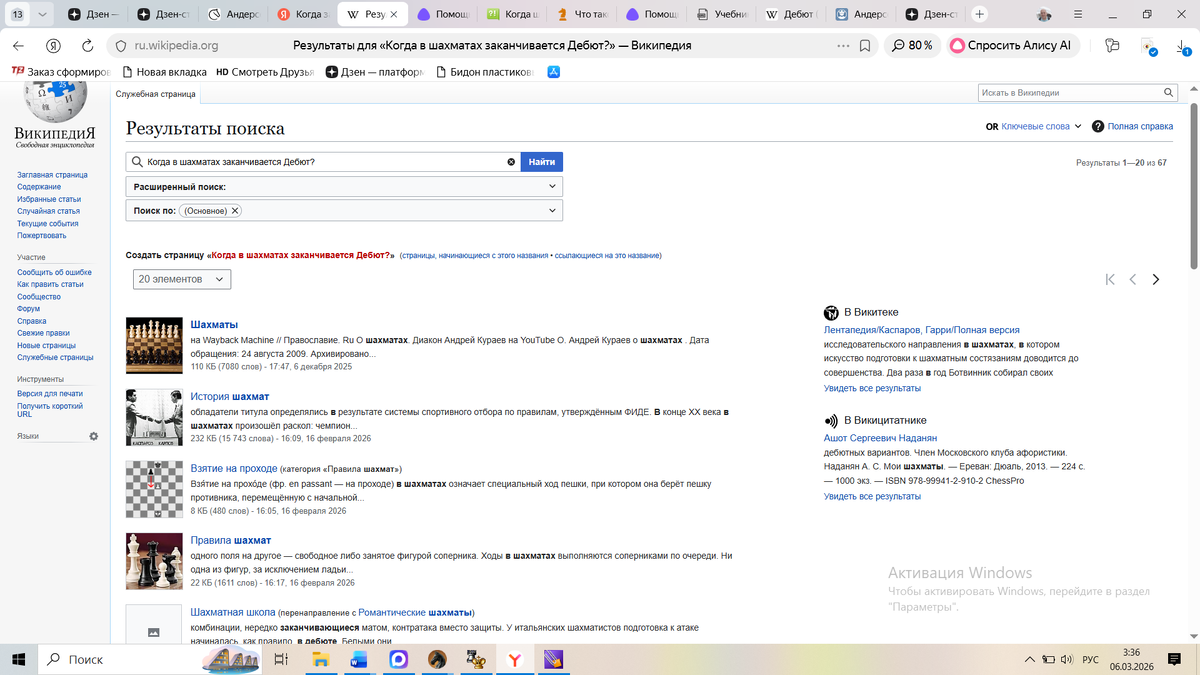Click the Wikipedia top search field

point(1069,93)
